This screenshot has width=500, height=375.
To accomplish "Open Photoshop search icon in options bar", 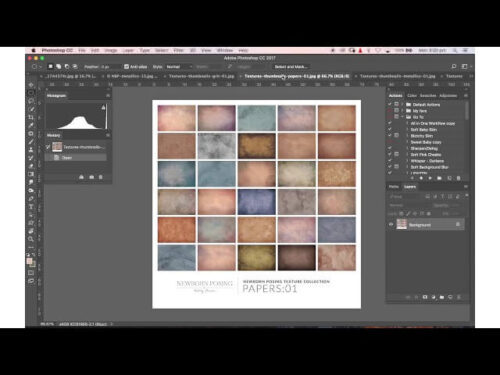I will point(454,67).
